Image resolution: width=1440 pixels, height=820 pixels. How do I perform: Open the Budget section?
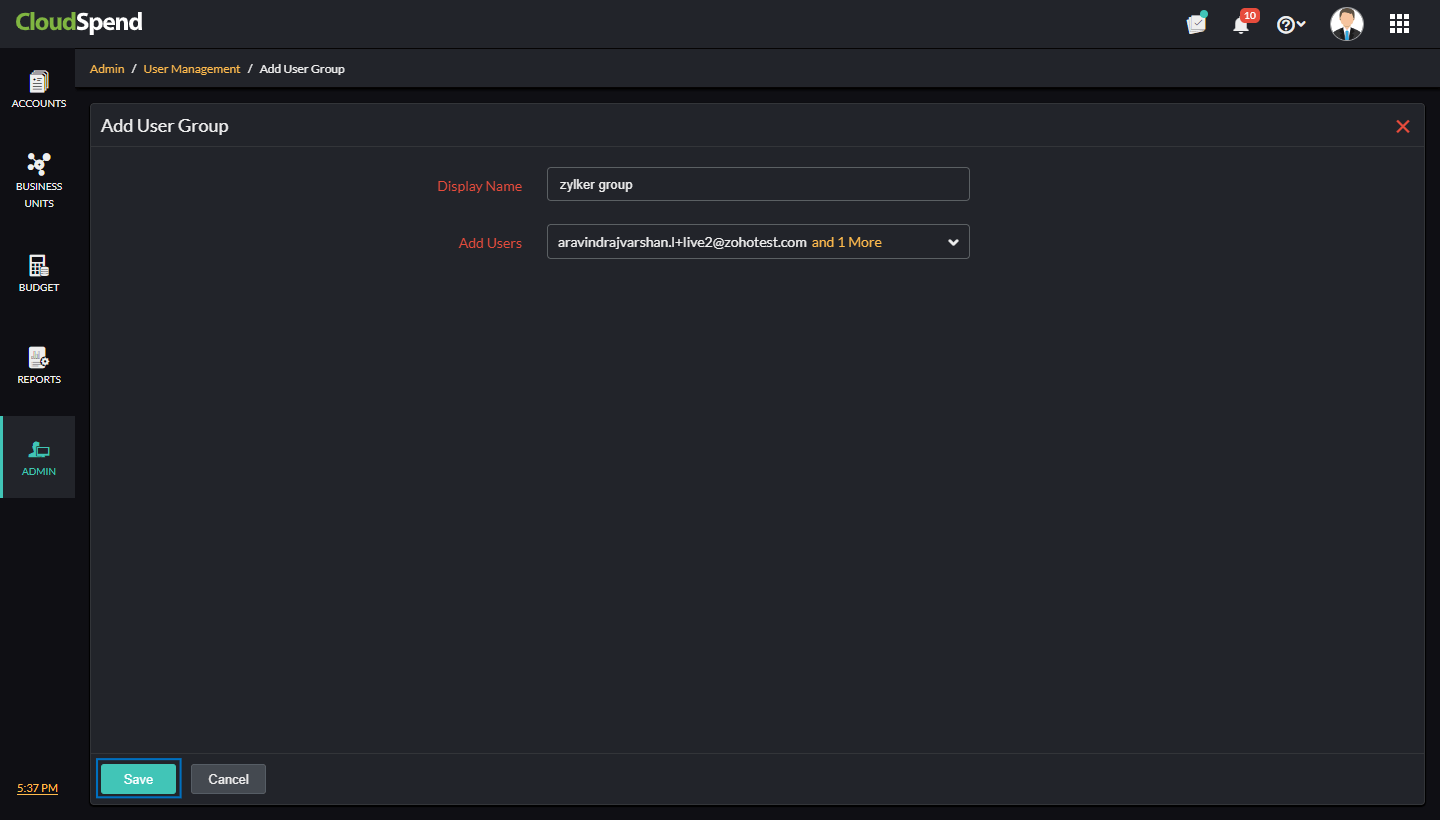[x=38, y=272]
